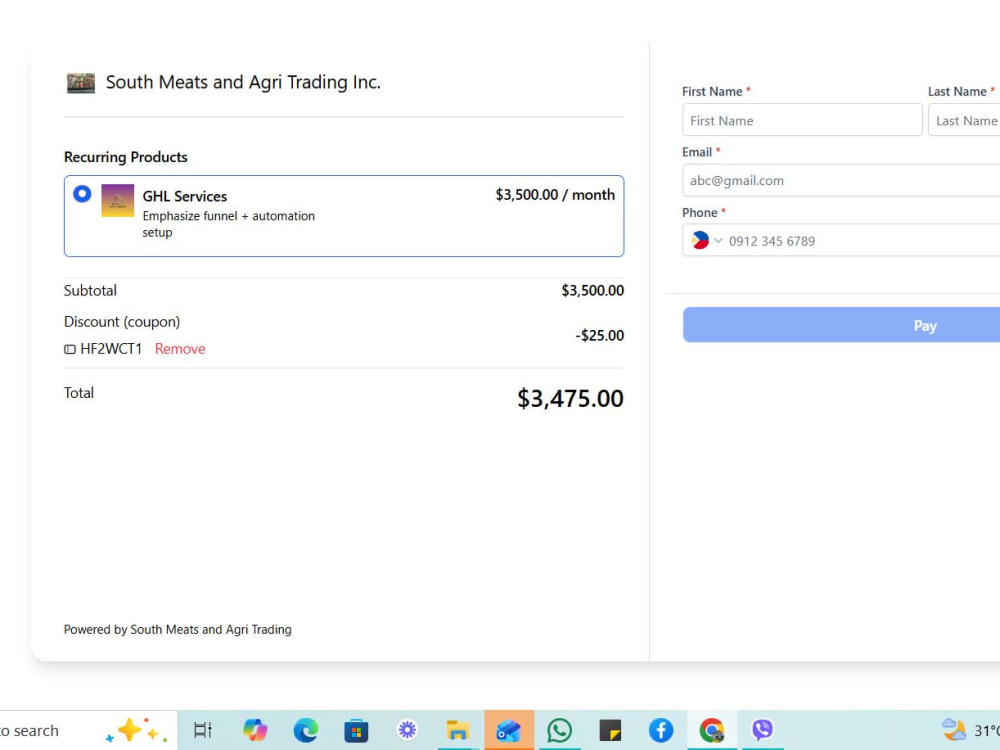Viewport: 1000px width, 750px height.
Task: Click the $3,500.00 / month price
Action: [x=555, y=195]
